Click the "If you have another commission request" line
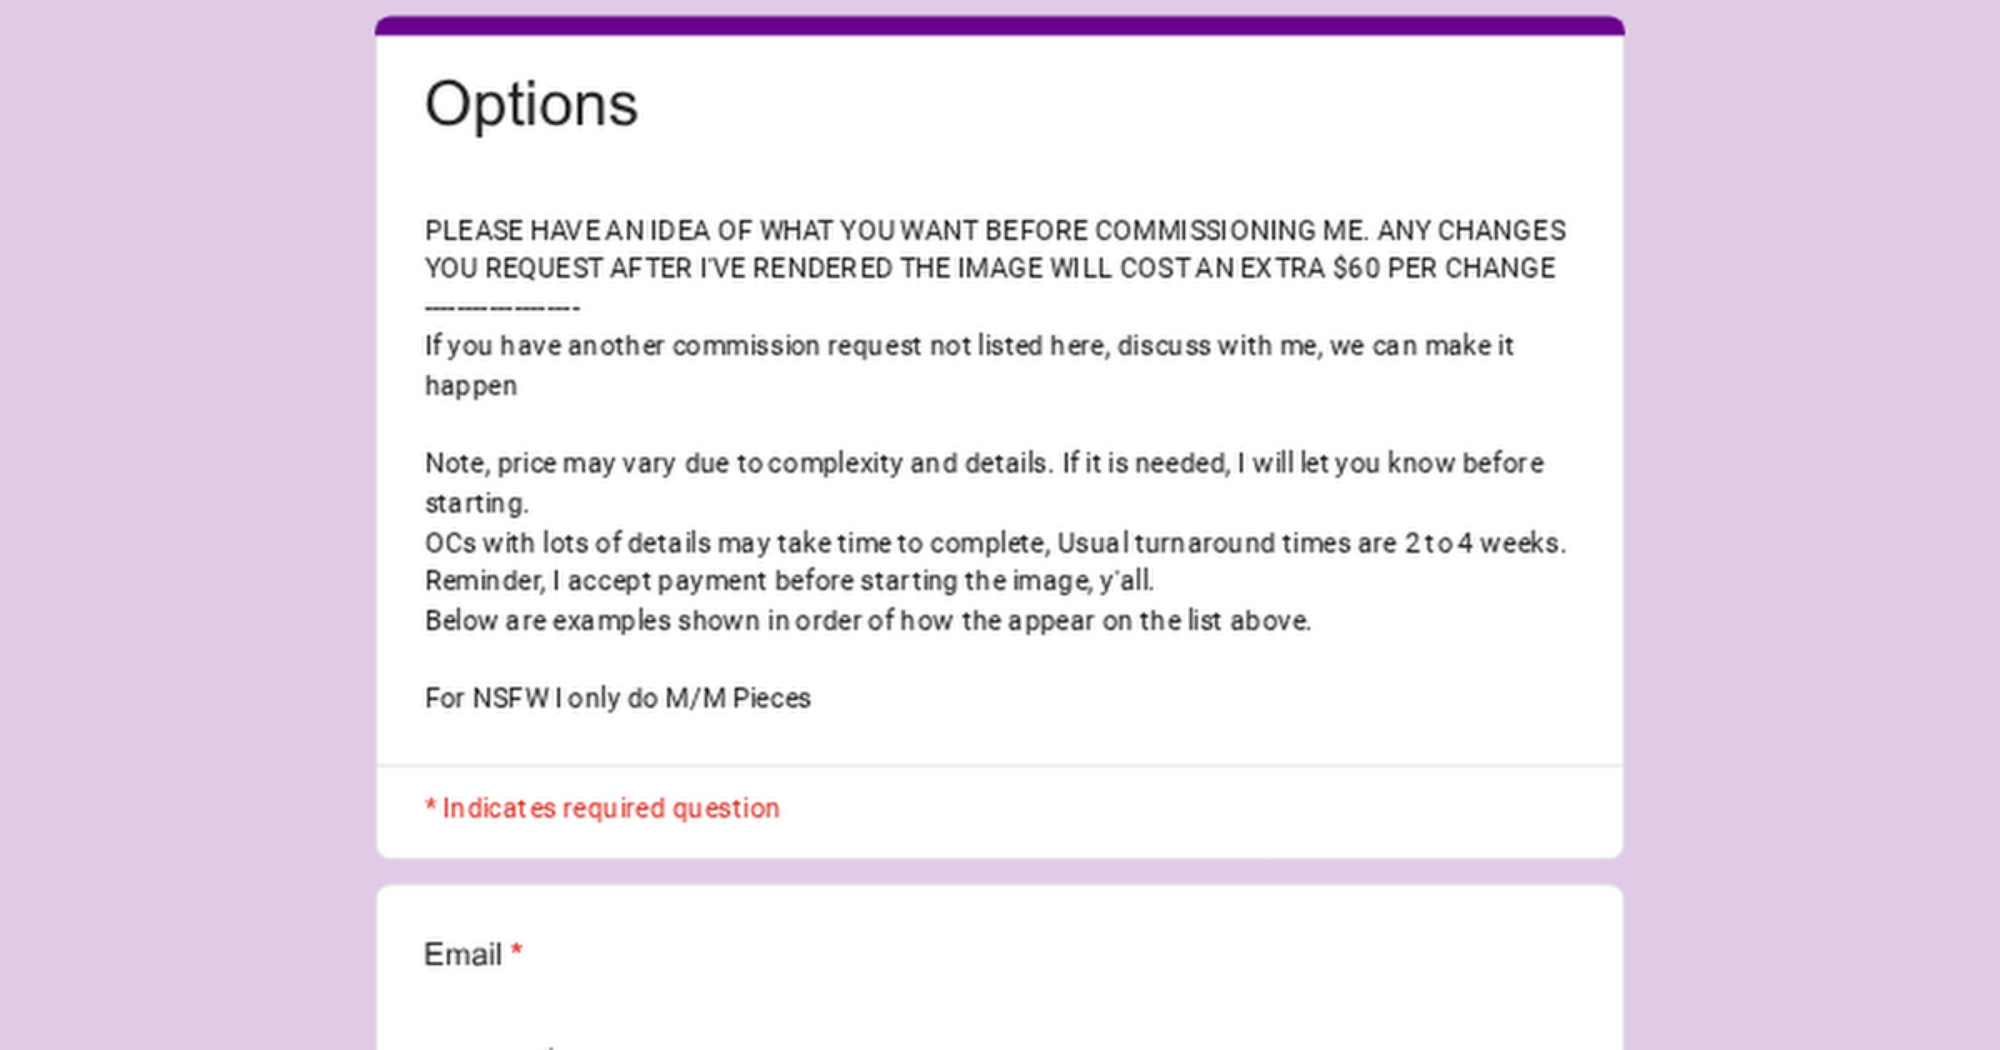Screen dimensions: 2000x1050 tap(968, 346)
